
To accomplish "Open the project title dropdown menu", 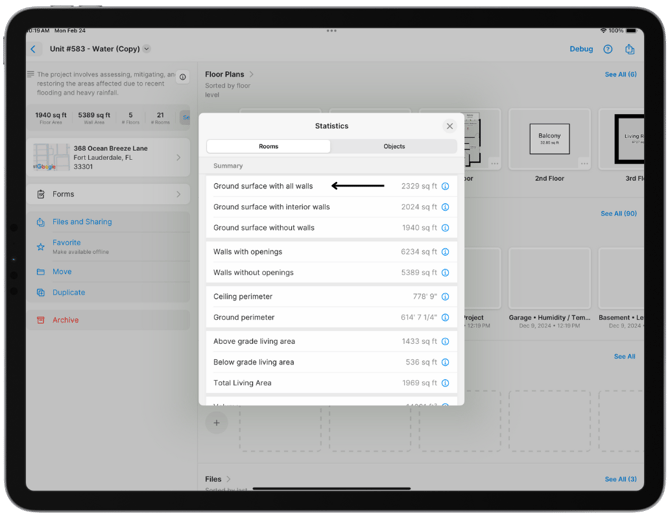I will (x=147, y=49).
